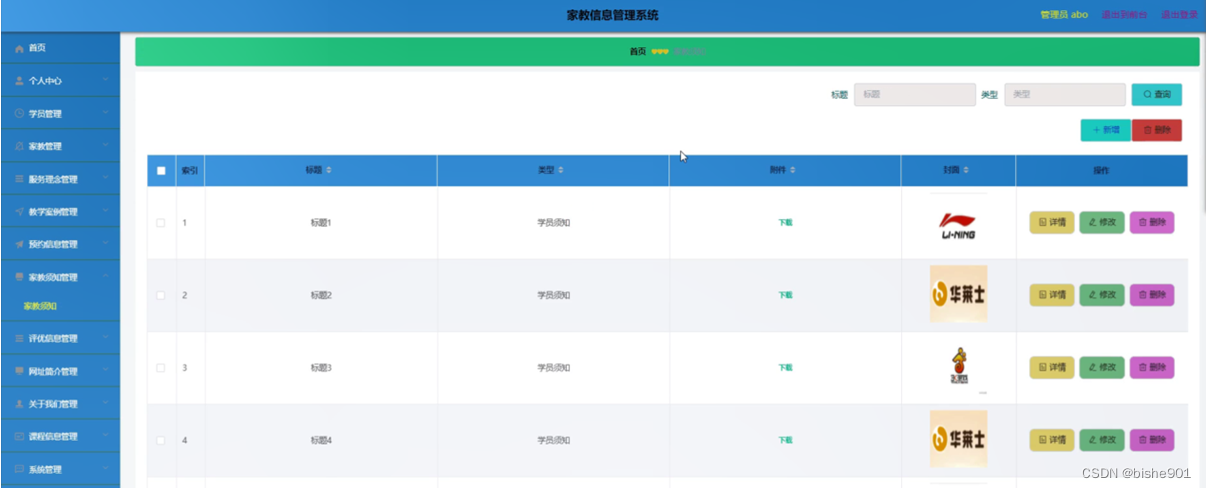Screen dimensions: 1206x488
Task: Click 修改 button for row 标题4
Action: (1102, 440)
